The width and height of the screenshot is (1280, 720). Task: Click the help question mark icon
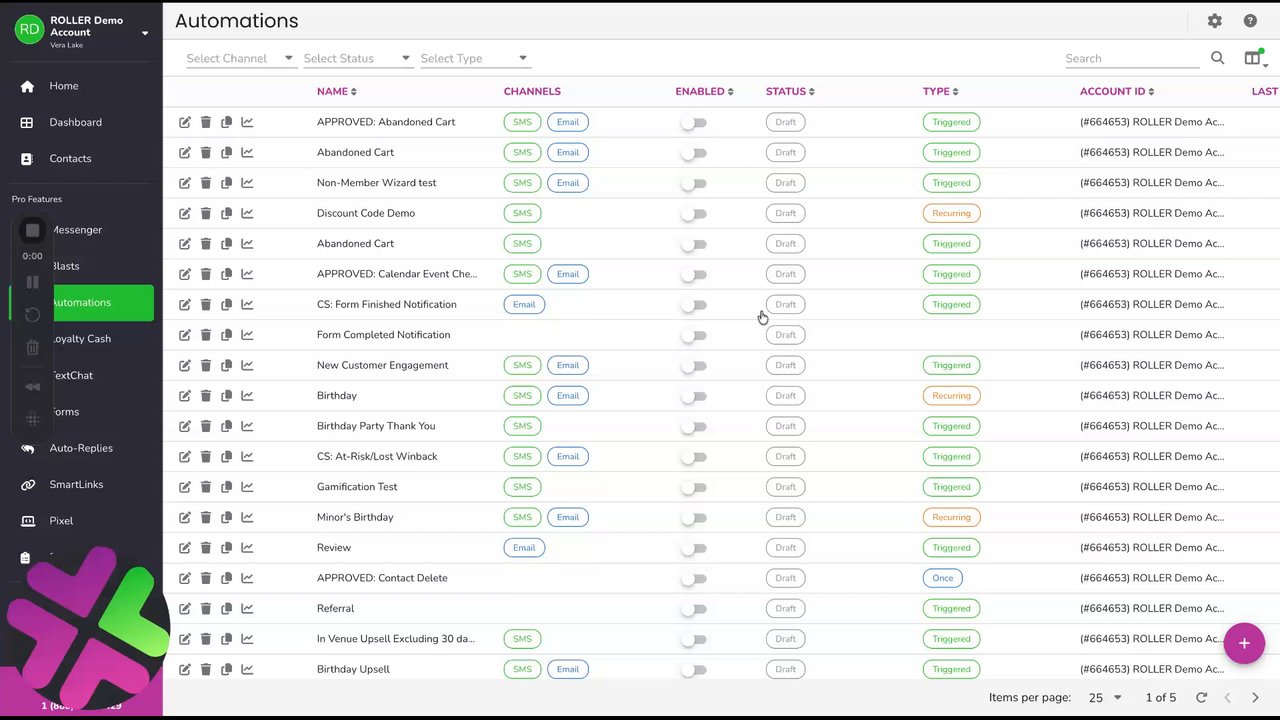click(1250, 21)
